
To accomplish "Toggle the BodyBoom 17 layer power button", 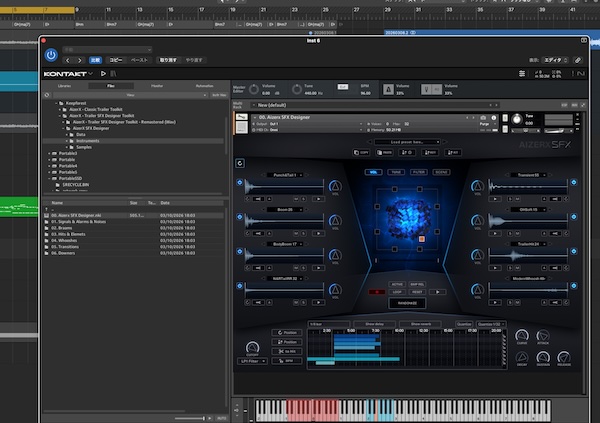I will pyautogui.click(x=240, y=251).
